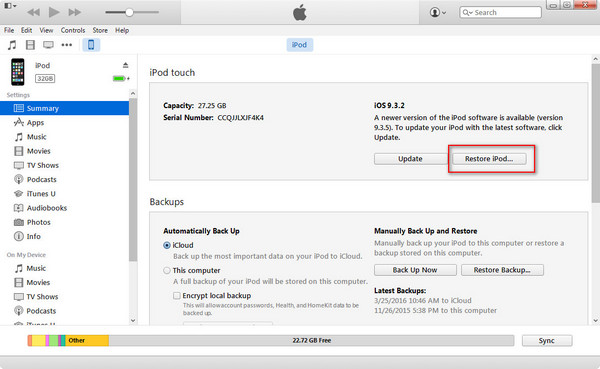Click the Restore iPod button

489,159
